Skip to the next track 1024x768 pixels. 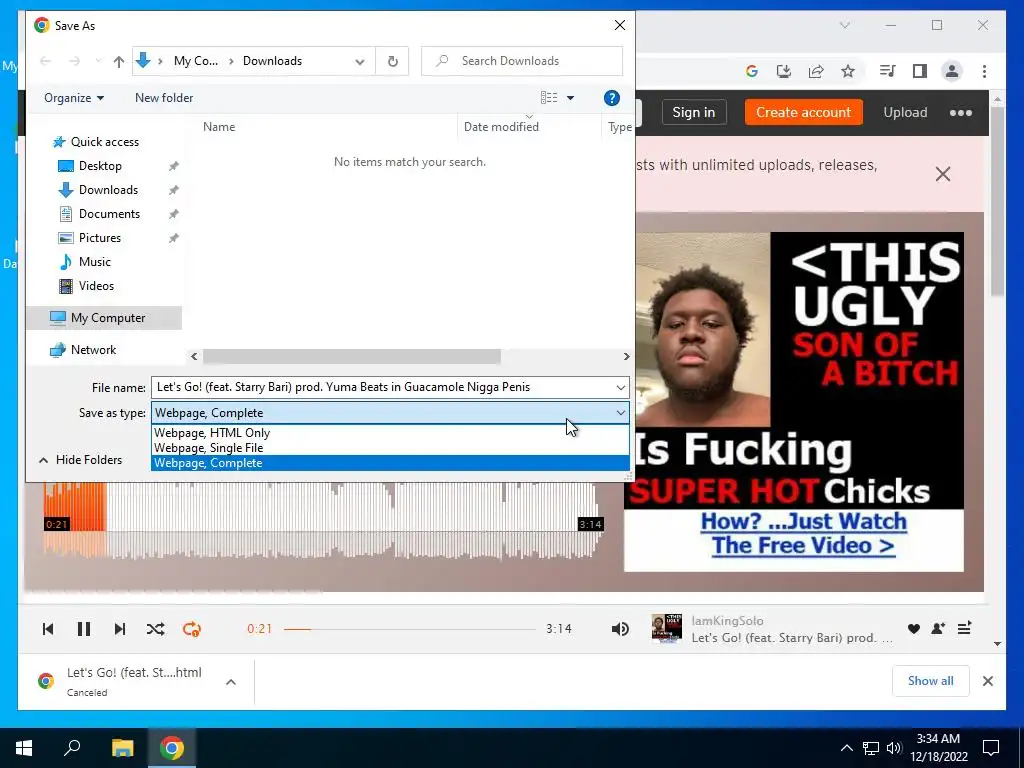pos(120,629)
